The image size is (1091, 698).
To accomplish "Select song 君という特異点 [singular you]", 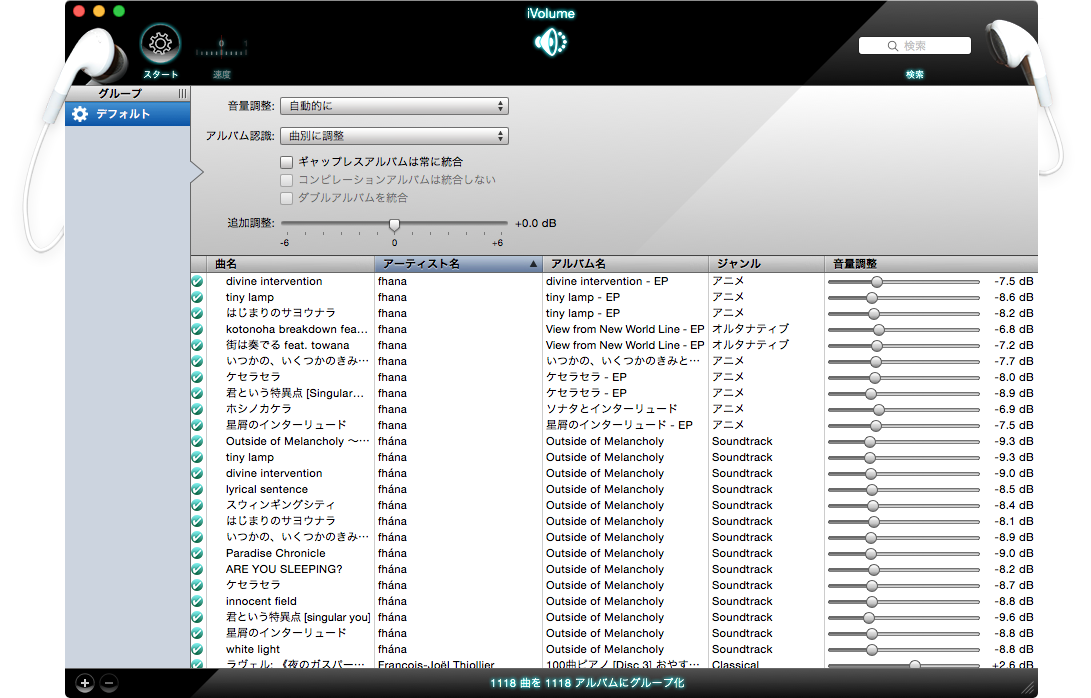I will [x=298, y=617].
